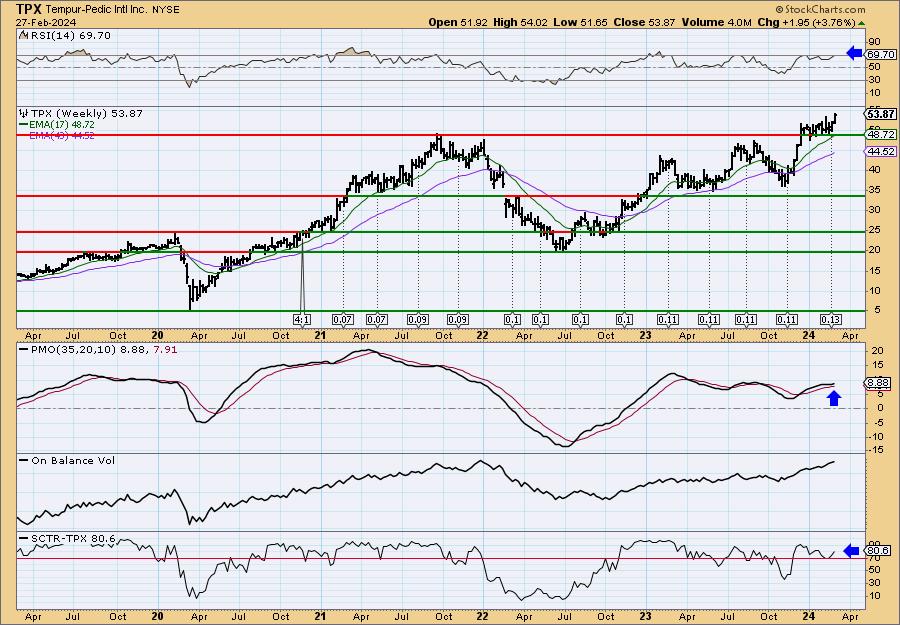Click the bar-chart icon before TPX (Weekly)

tap(23, 113)
